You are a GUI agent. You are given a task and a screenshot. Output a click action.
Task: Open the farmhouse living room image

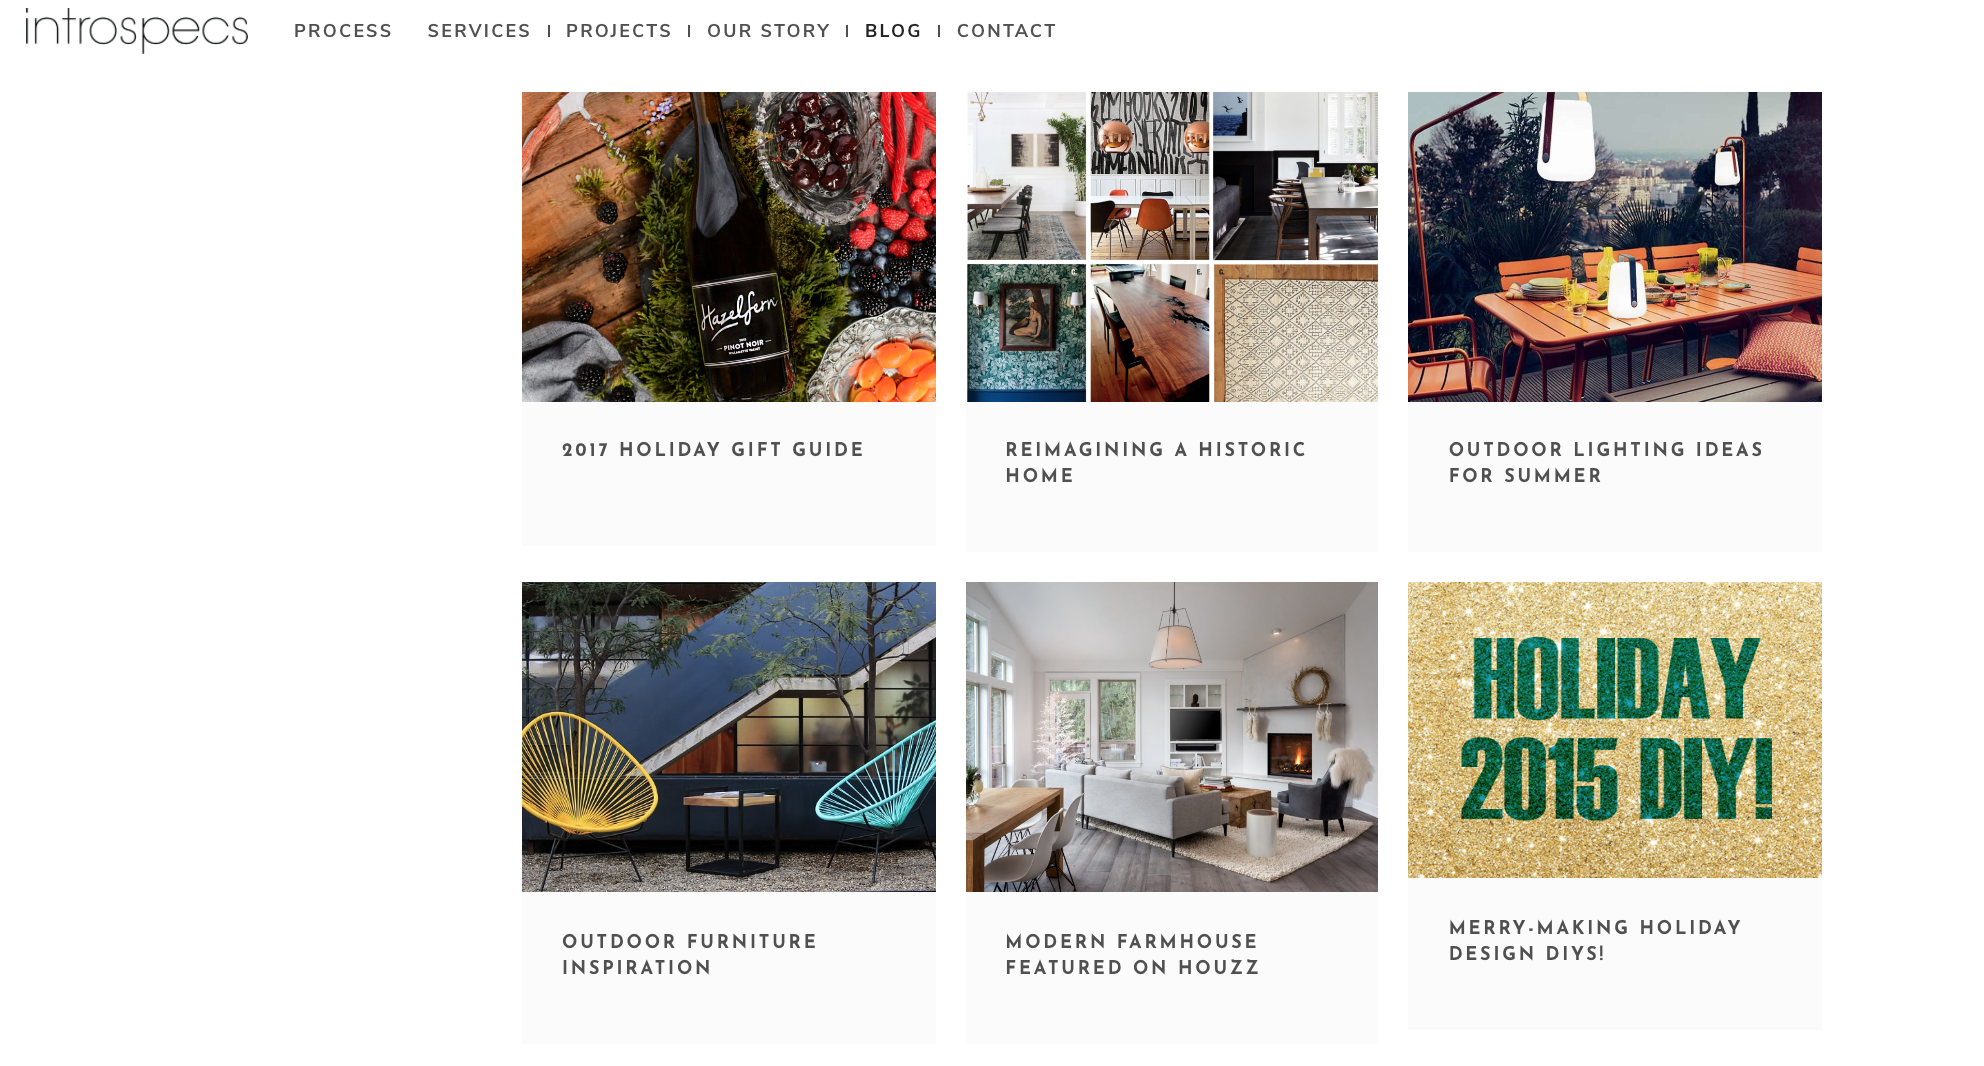click(x=1172, y=737)
